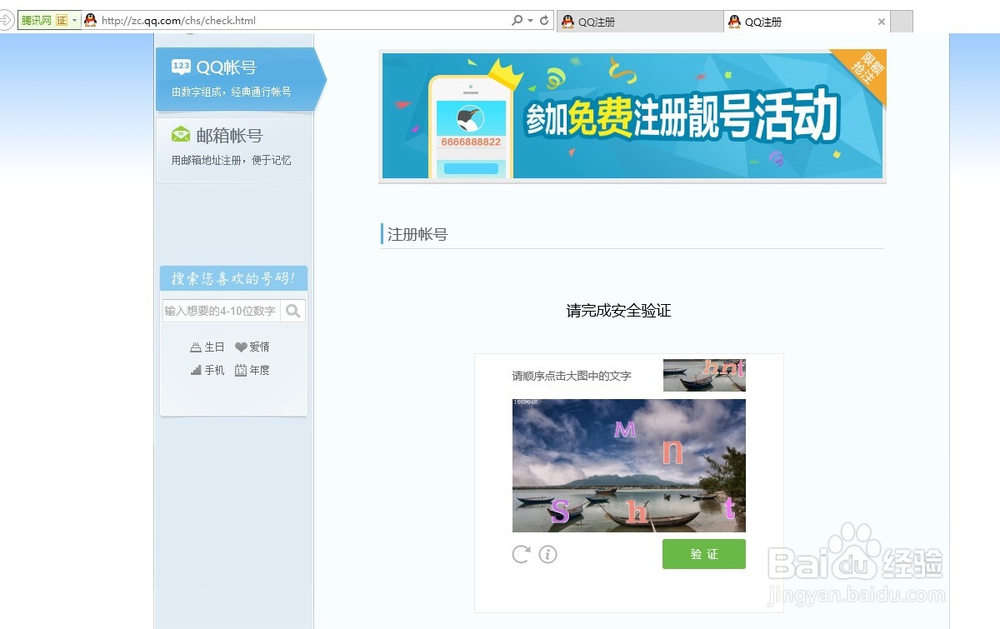Click the 请顺序点击大图中的文字 instruction
The height and width of the screenshot is (629, 1000).
571,376
